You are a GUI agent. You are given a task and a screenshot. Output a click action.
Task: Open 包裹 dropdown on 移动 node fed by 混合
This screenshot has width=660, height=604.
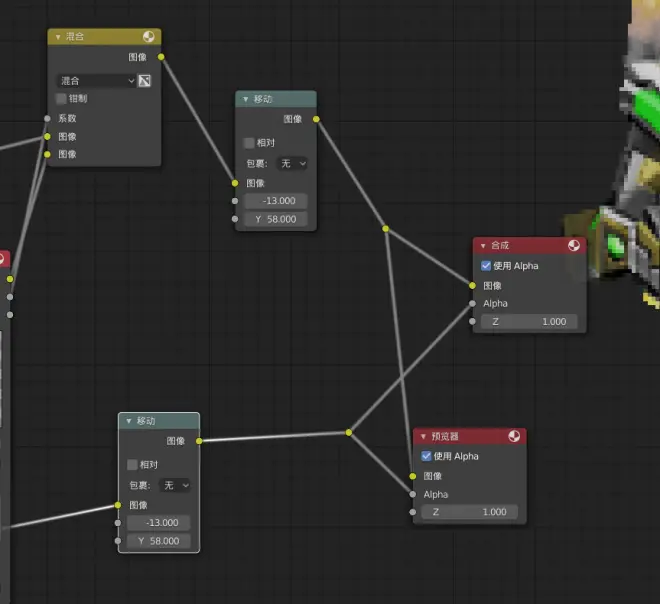coord(292,163)
